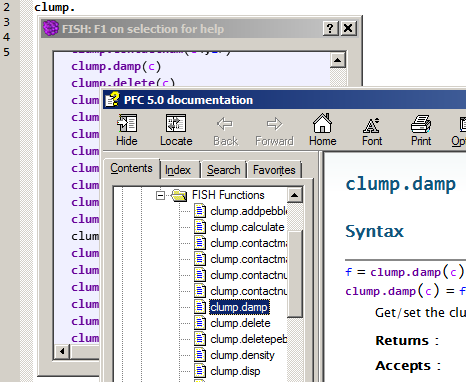Click the contents tree scroll-up arrow
466x382 pixels.
click(294, 195)
